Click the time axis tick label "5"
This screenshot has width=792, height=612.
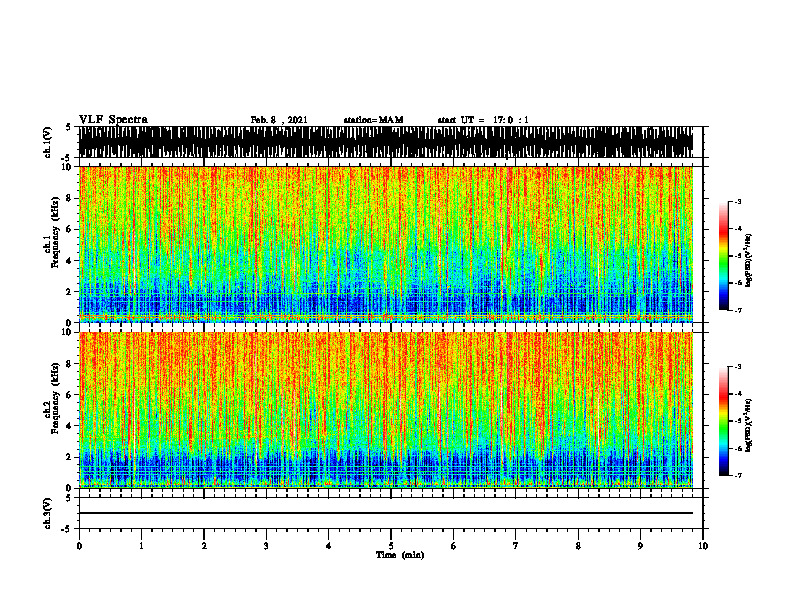[x=391, y=546]
